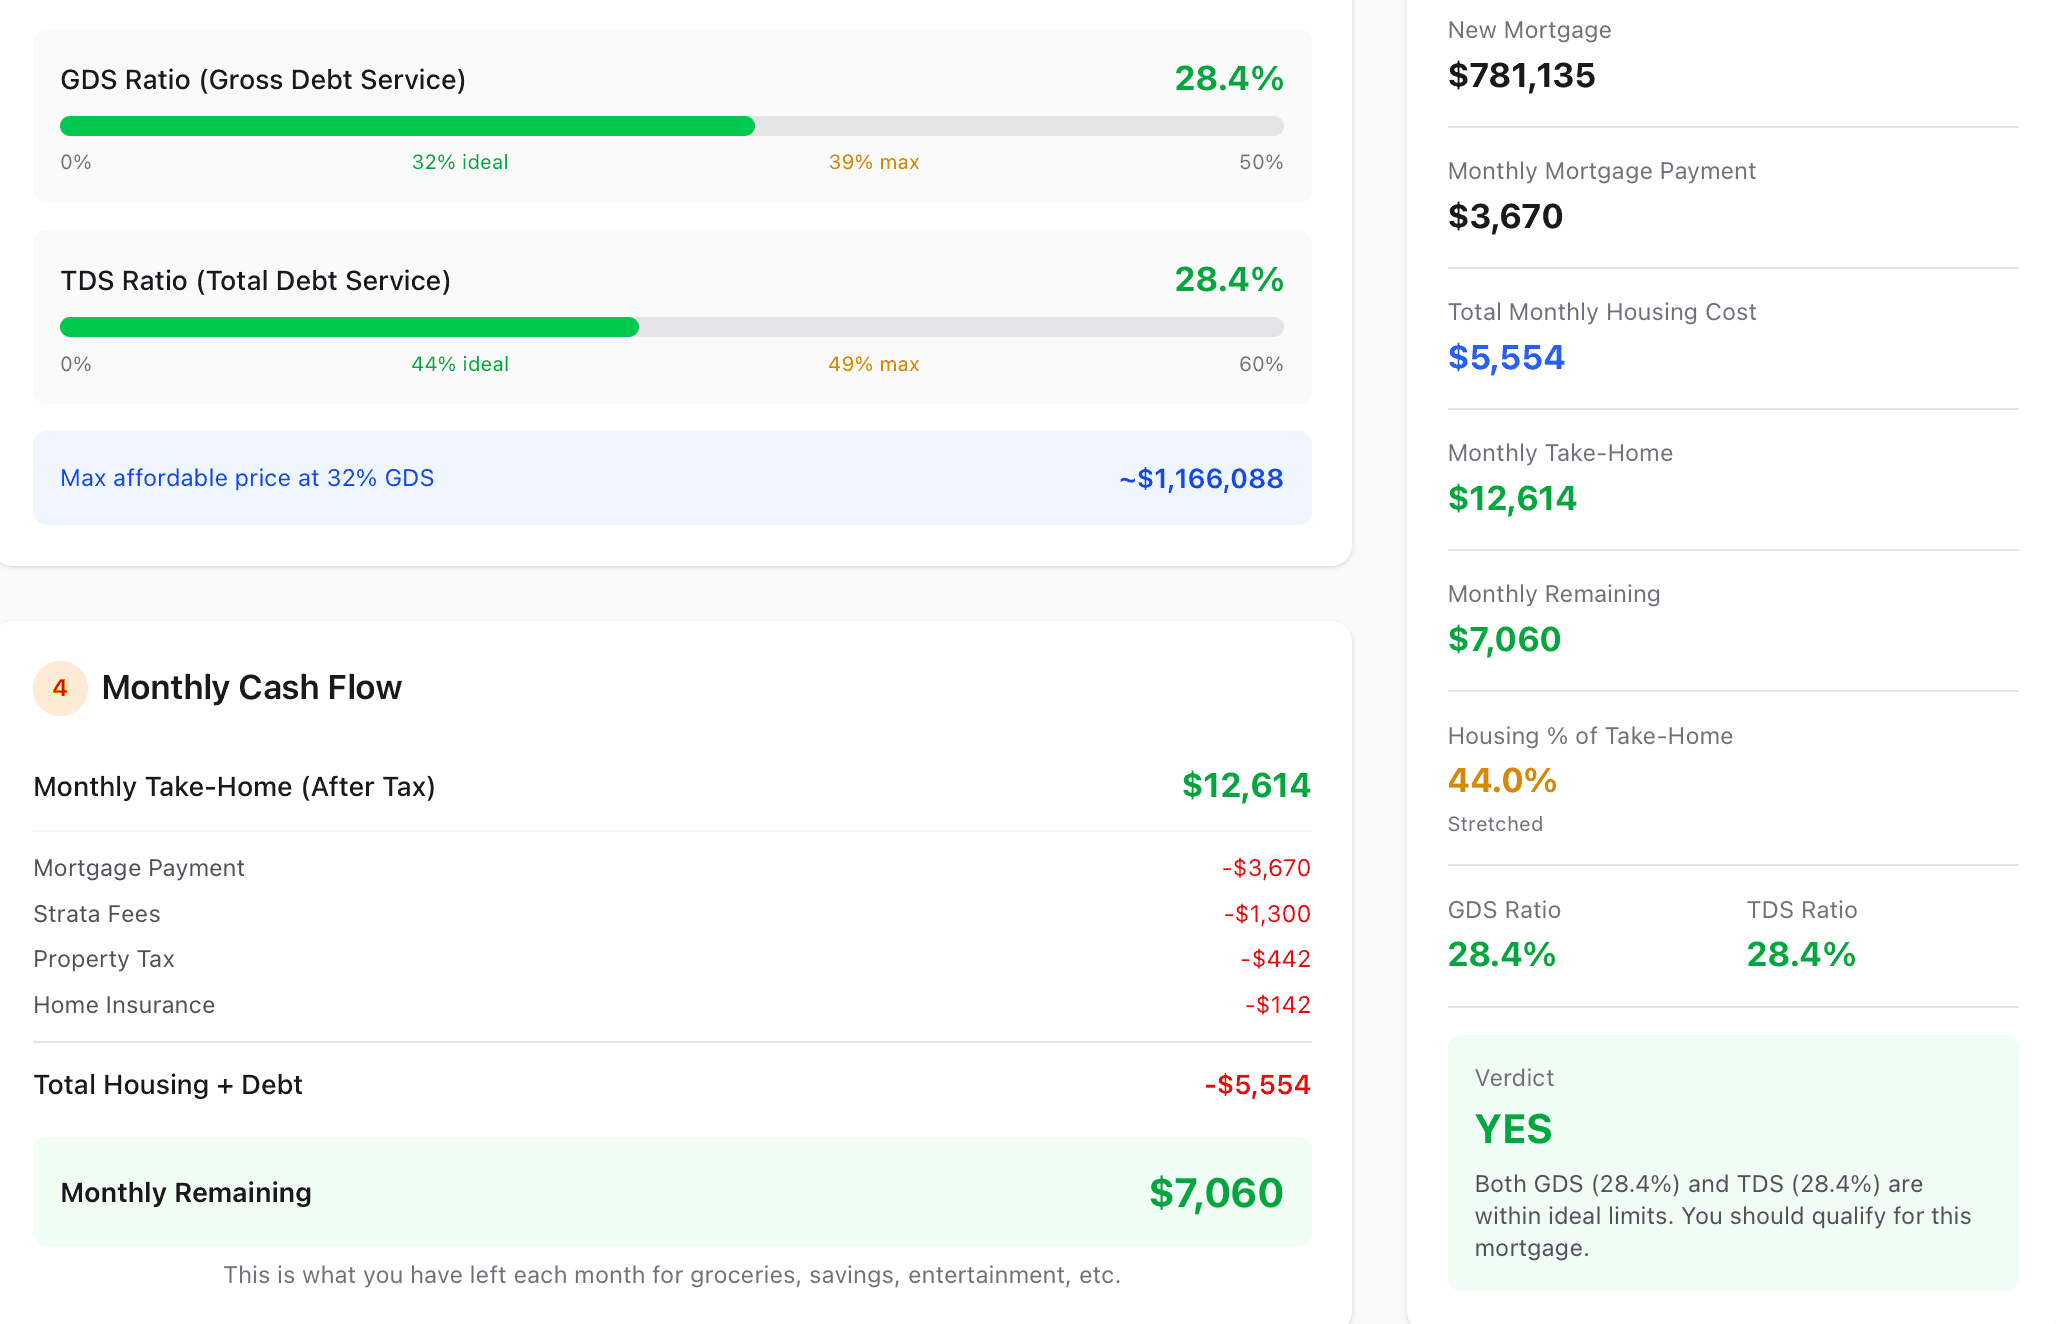This screenshot has width=2056, height=1324.
Task: Select the Monthly Take-Home value in the sidebar
Action: click(x=1512, y=498)
